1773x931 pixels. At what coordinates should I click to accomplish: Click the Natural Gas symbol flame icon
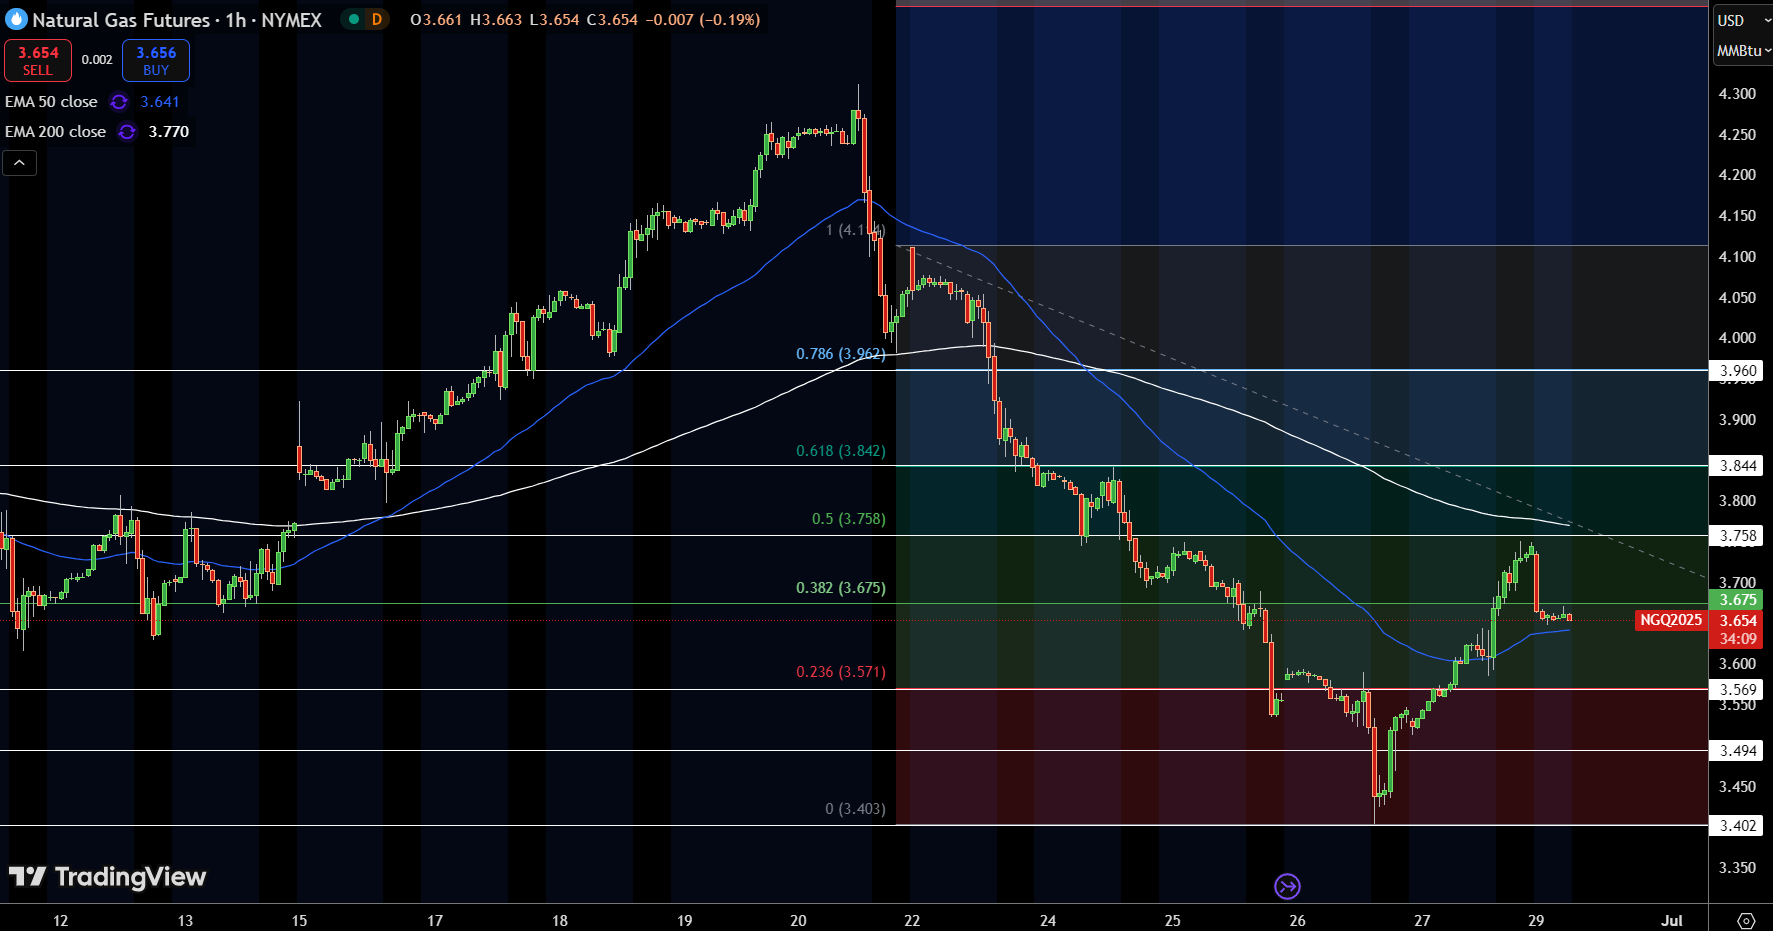(x=16, y=19)
